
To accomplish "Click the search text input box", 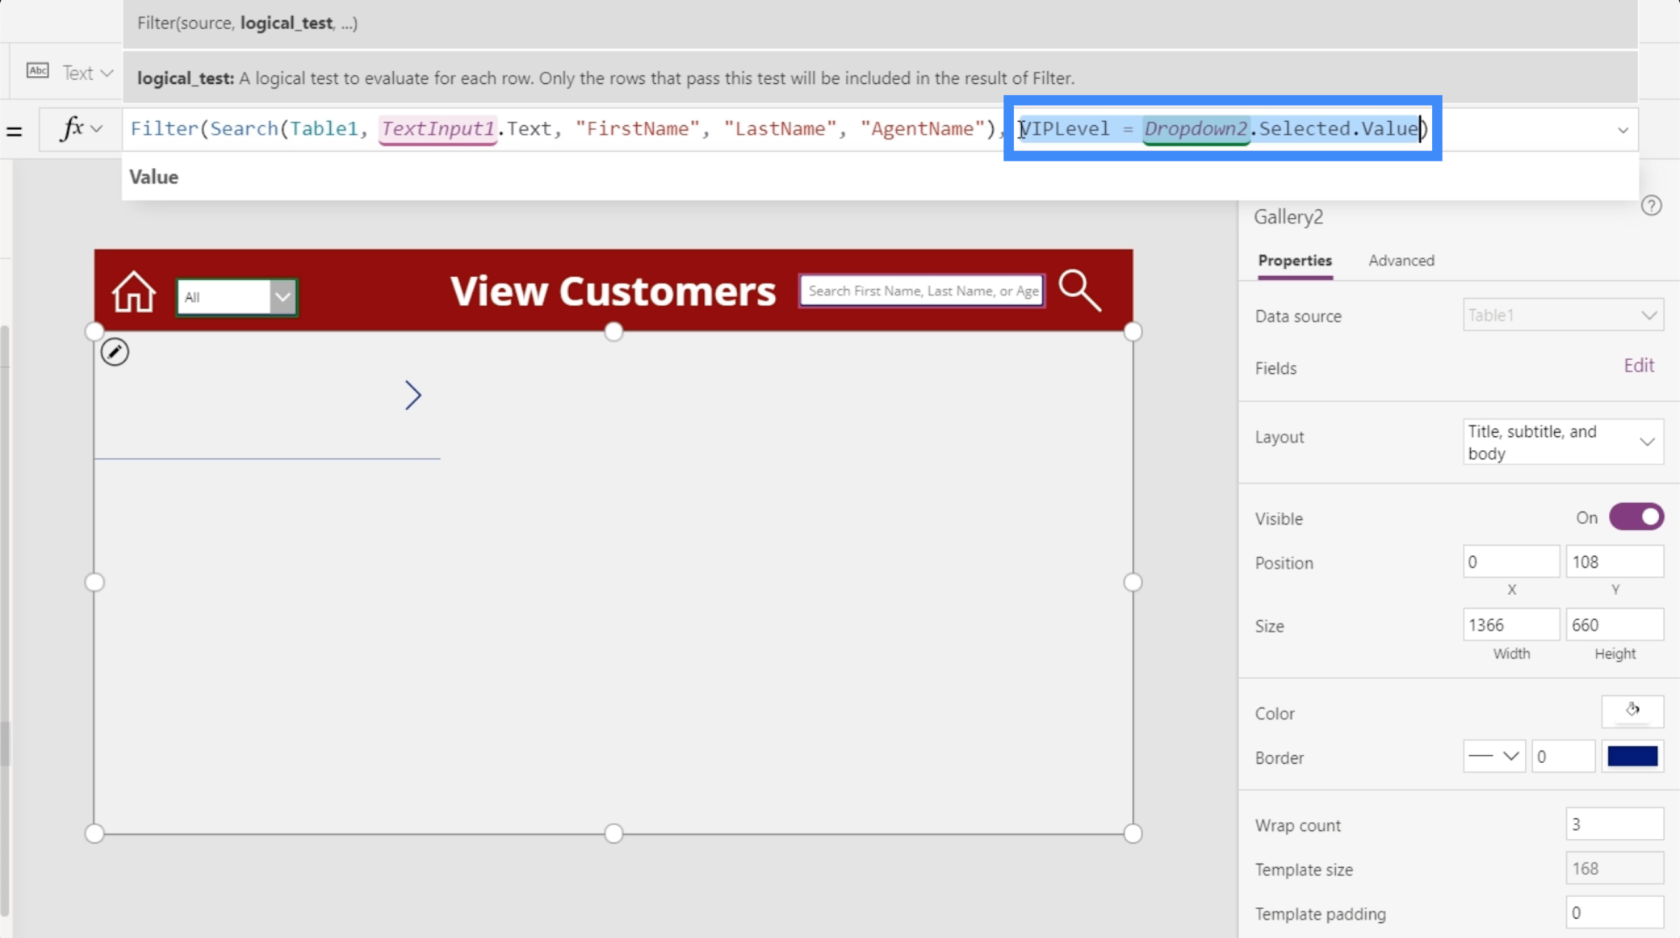I will click(922, 291).
